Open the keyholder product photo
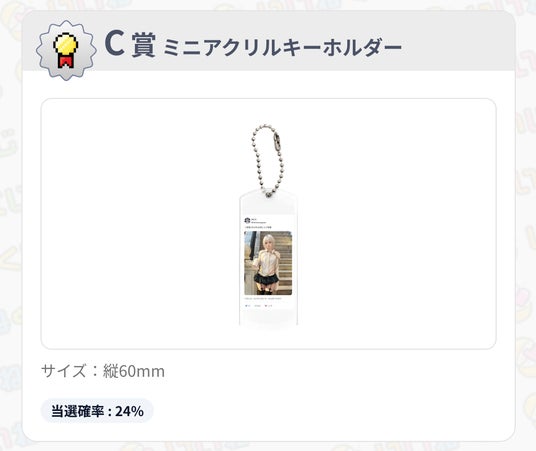Viewport: 536px width, 451px height. coord(268,224)
